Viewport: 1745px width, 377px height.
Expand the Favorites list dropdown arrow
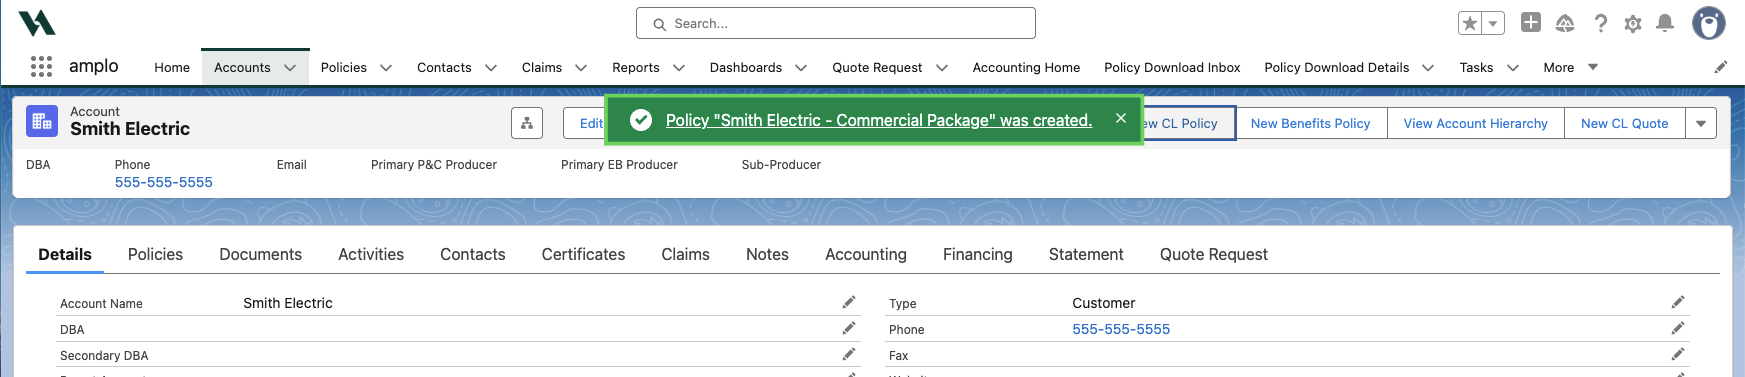click(1493, 23)
